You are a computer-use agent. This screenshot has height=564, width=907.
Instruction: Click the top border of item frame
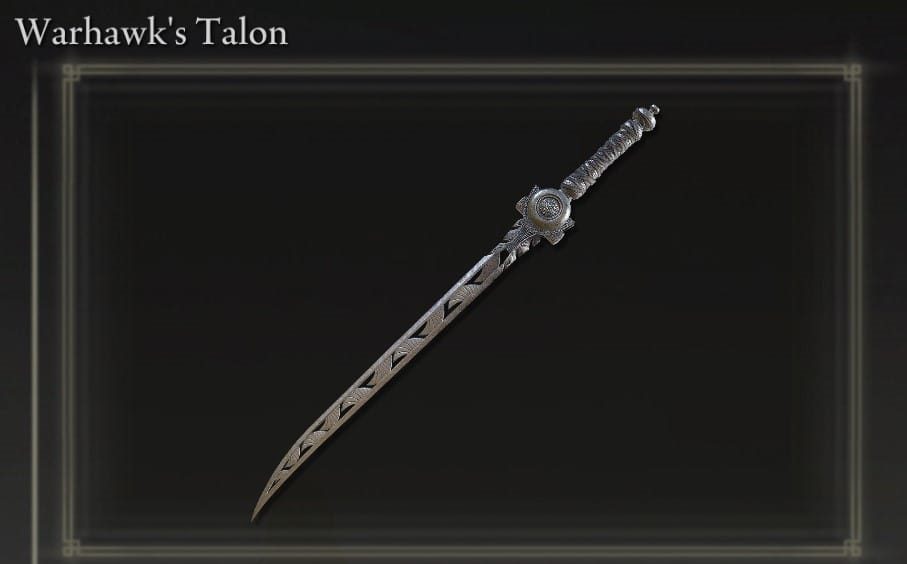point(462,70)
